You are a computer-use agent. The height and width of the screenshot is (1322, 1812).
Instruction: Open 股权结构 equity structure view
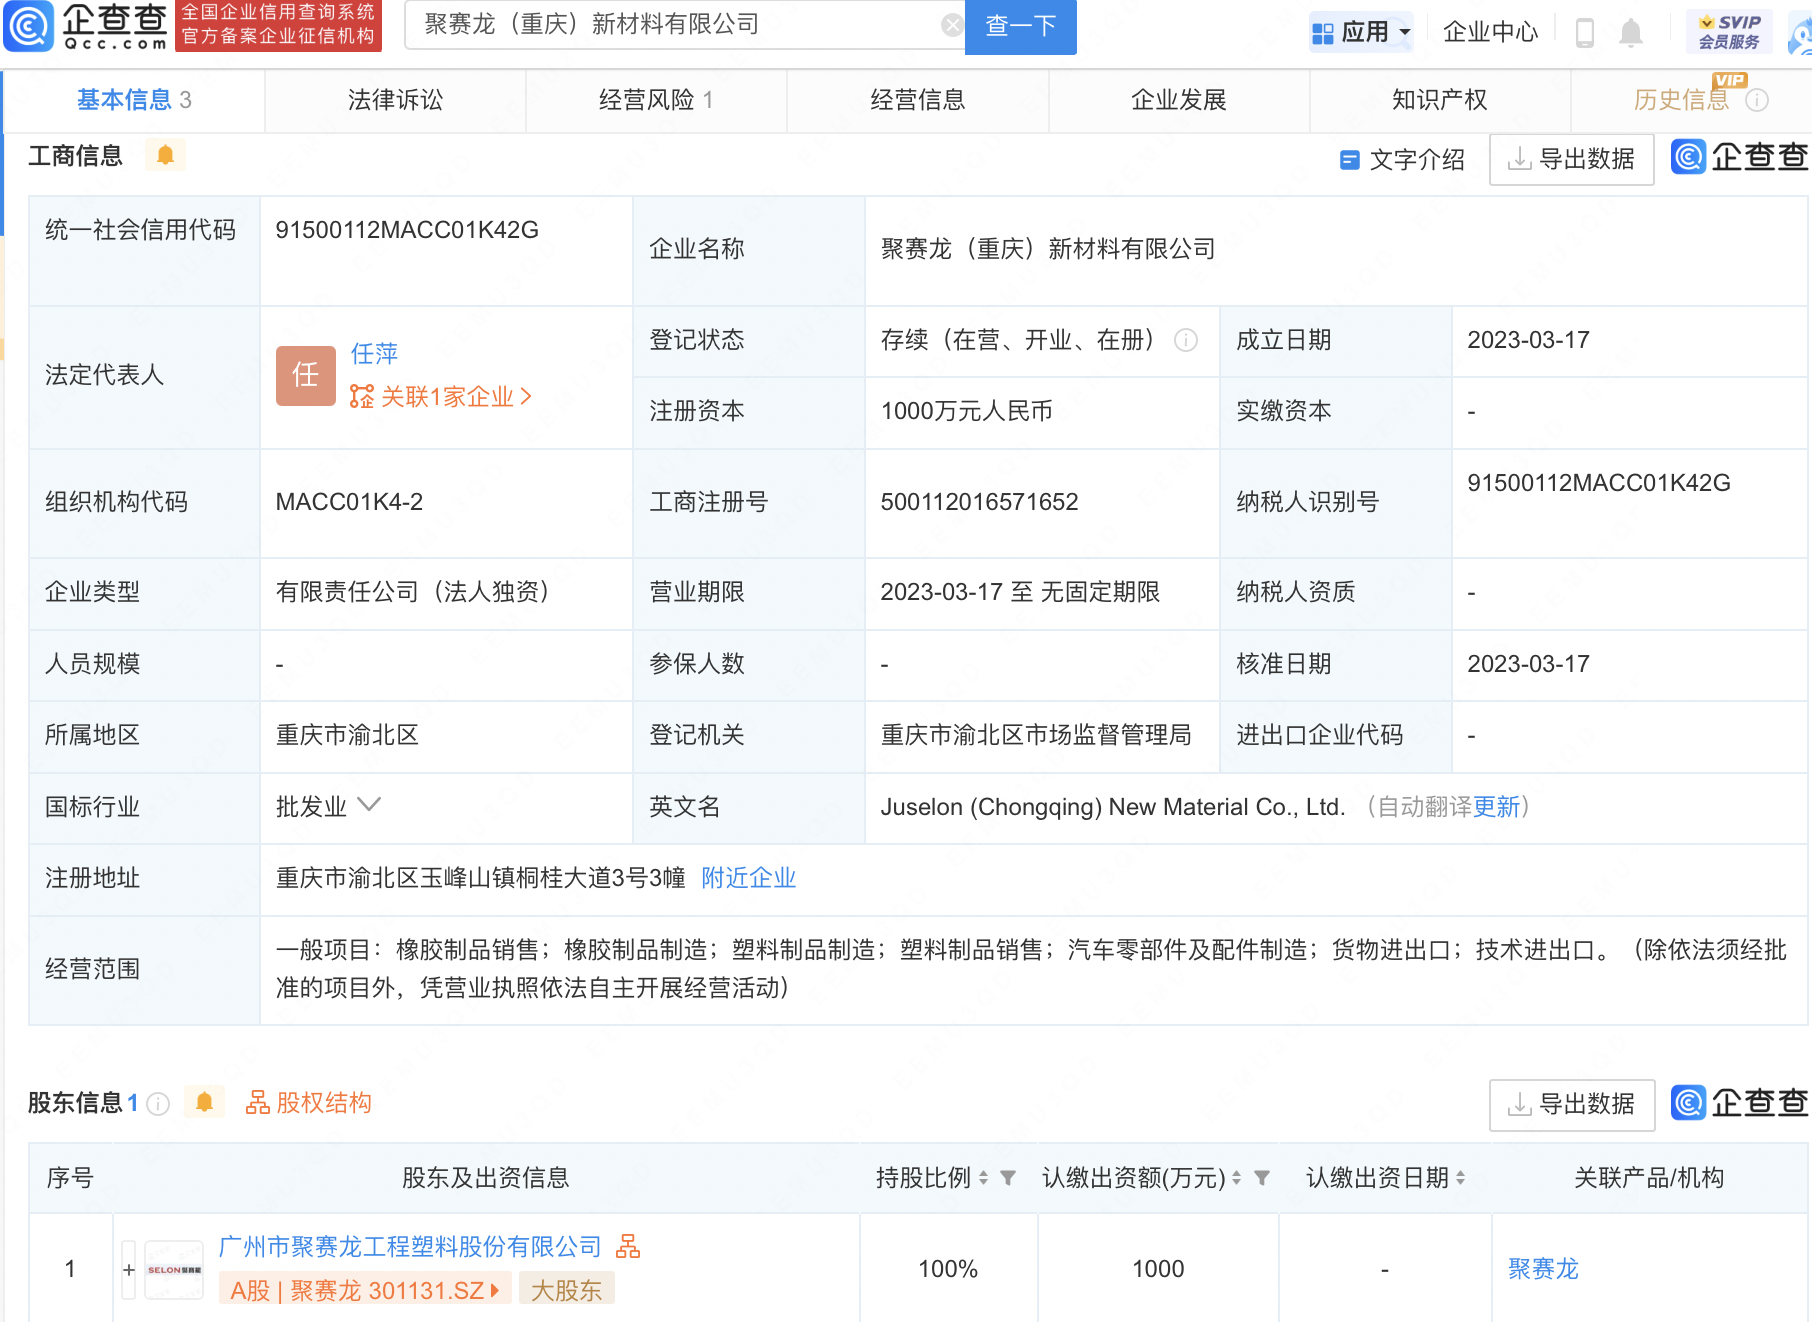[309, 1103]
